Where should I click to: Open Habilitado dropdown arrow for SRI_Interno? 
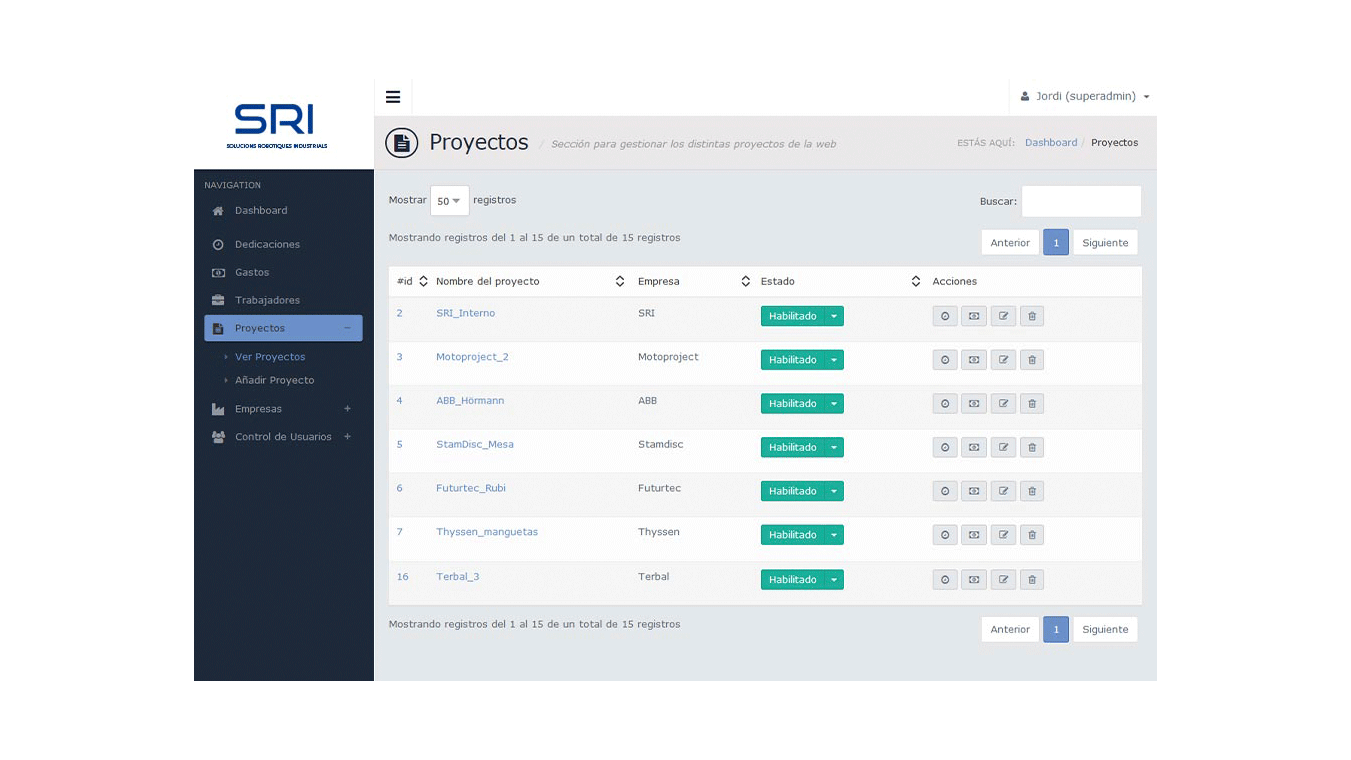(834, 316)
